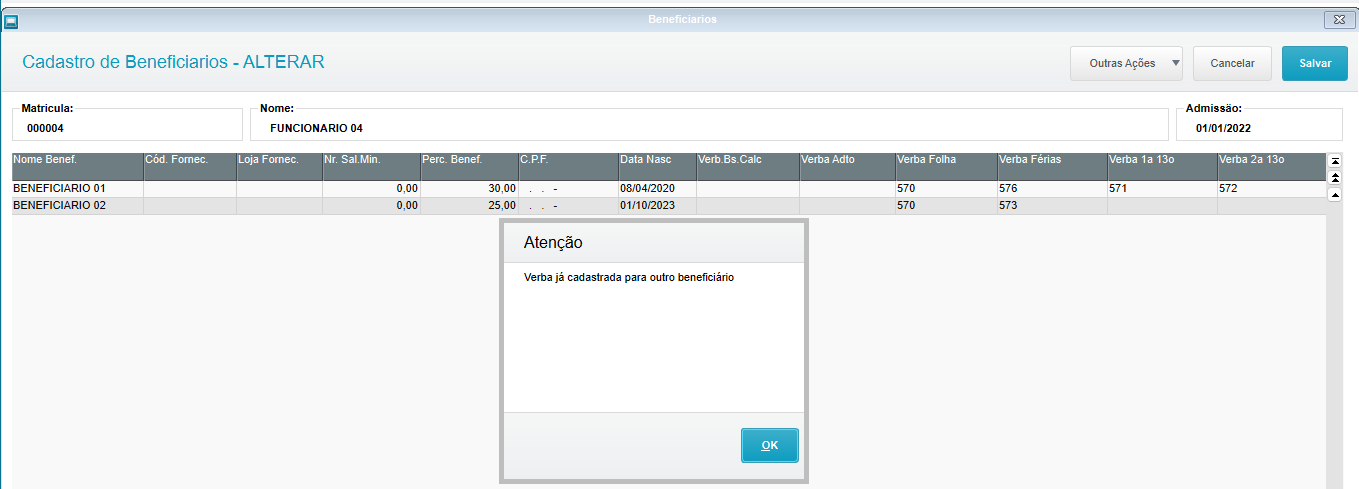Click the 25,00 percentage cell
This screenshot has height=489, width=1359.
pyautogui.click(x=469, y=205)
